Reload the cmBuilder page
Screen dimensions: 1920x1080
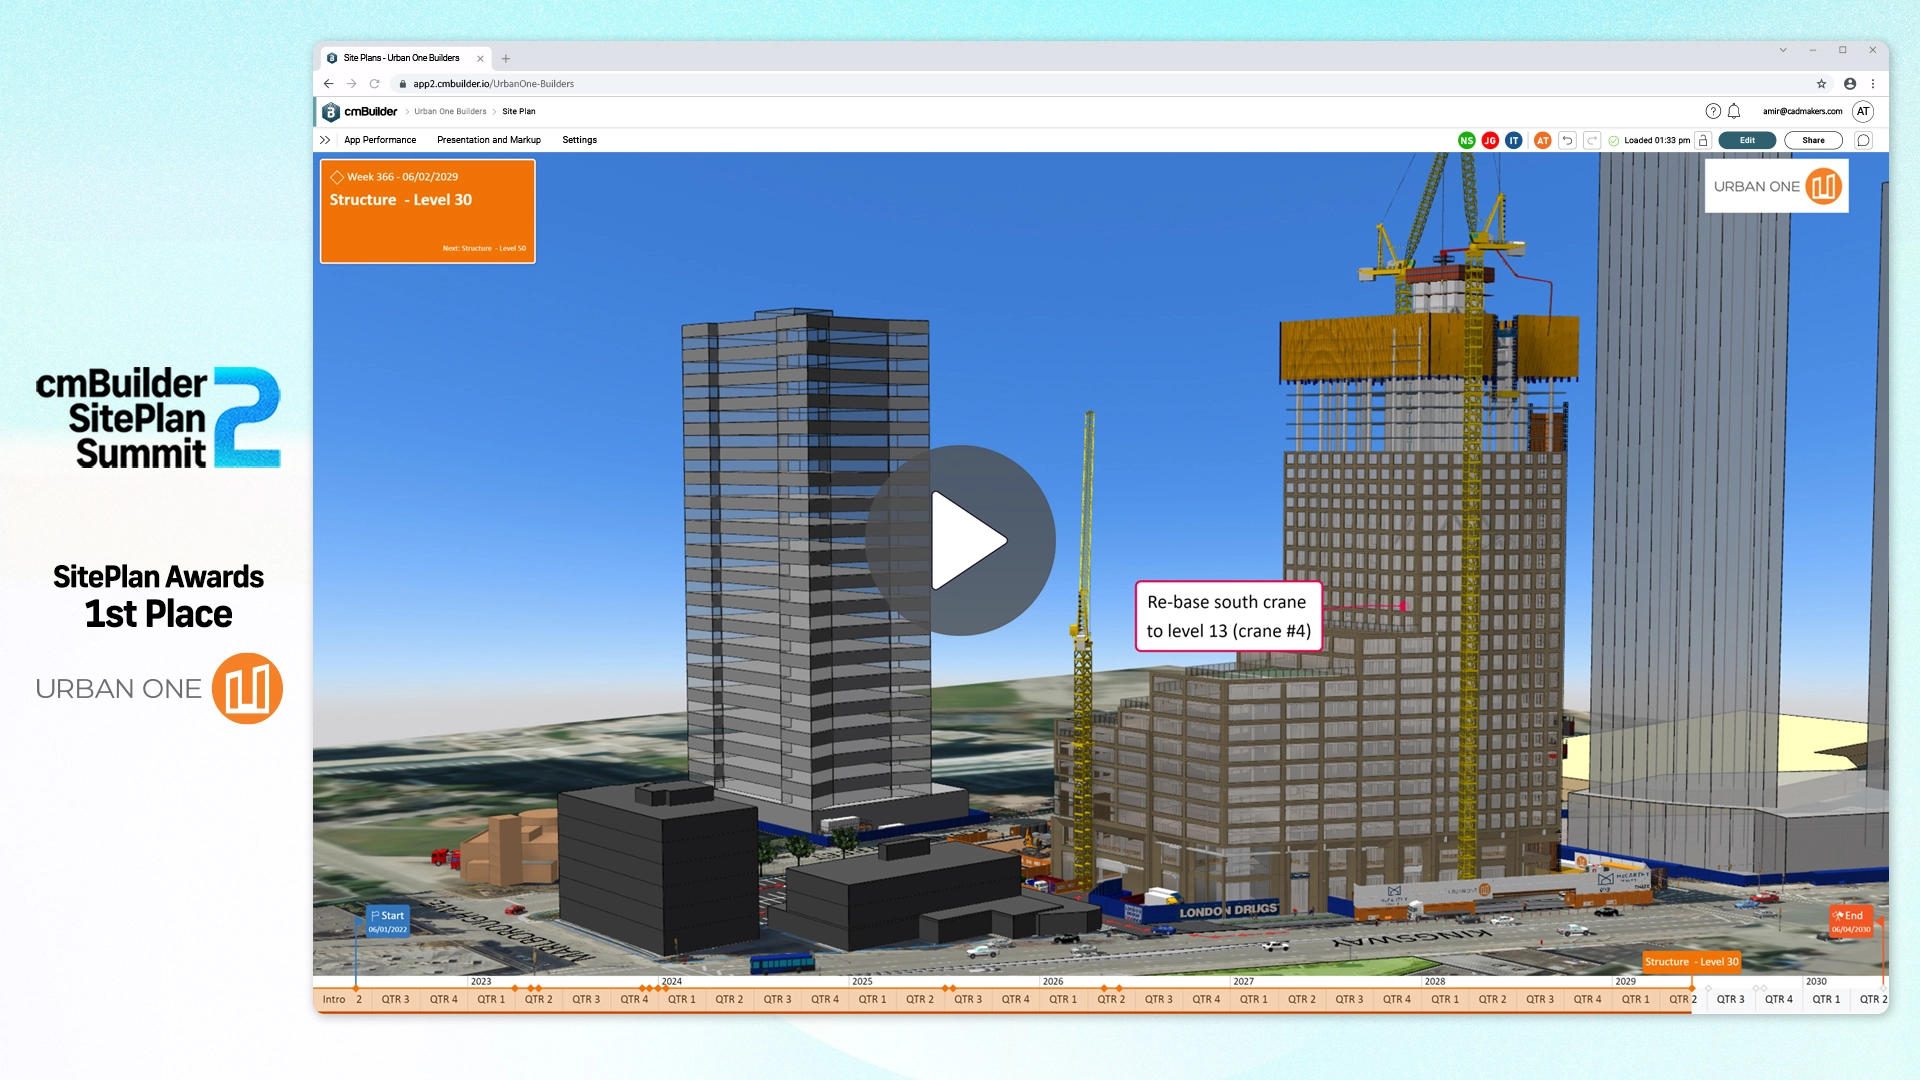coord(374,84)
